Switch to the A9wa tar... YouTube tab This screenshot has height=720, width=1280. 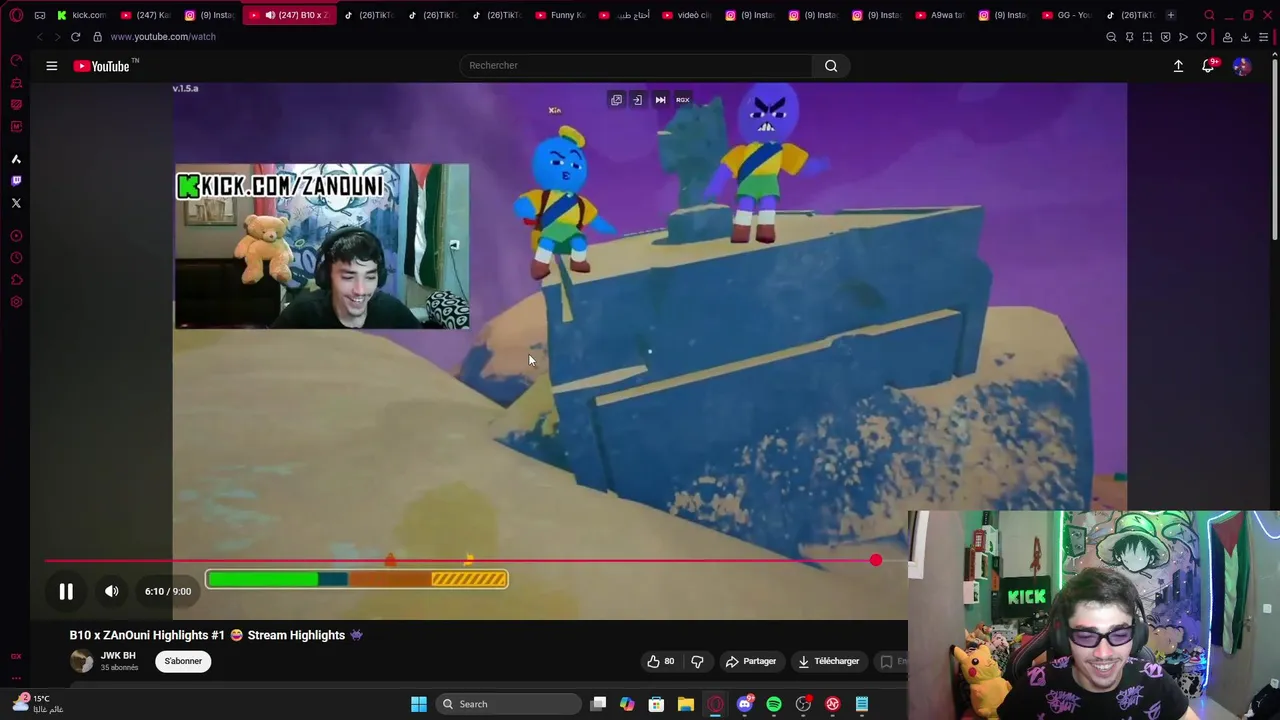coord(938,15)
